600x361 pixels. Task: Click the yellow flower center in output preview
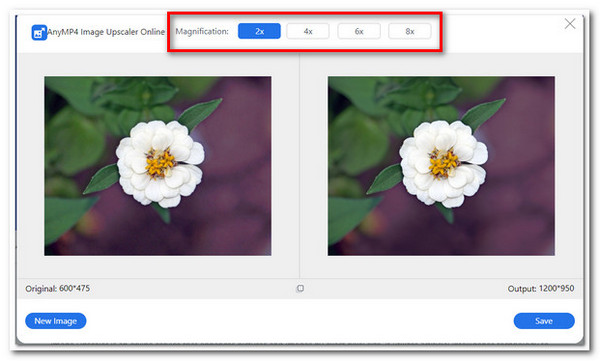point(443,163)
